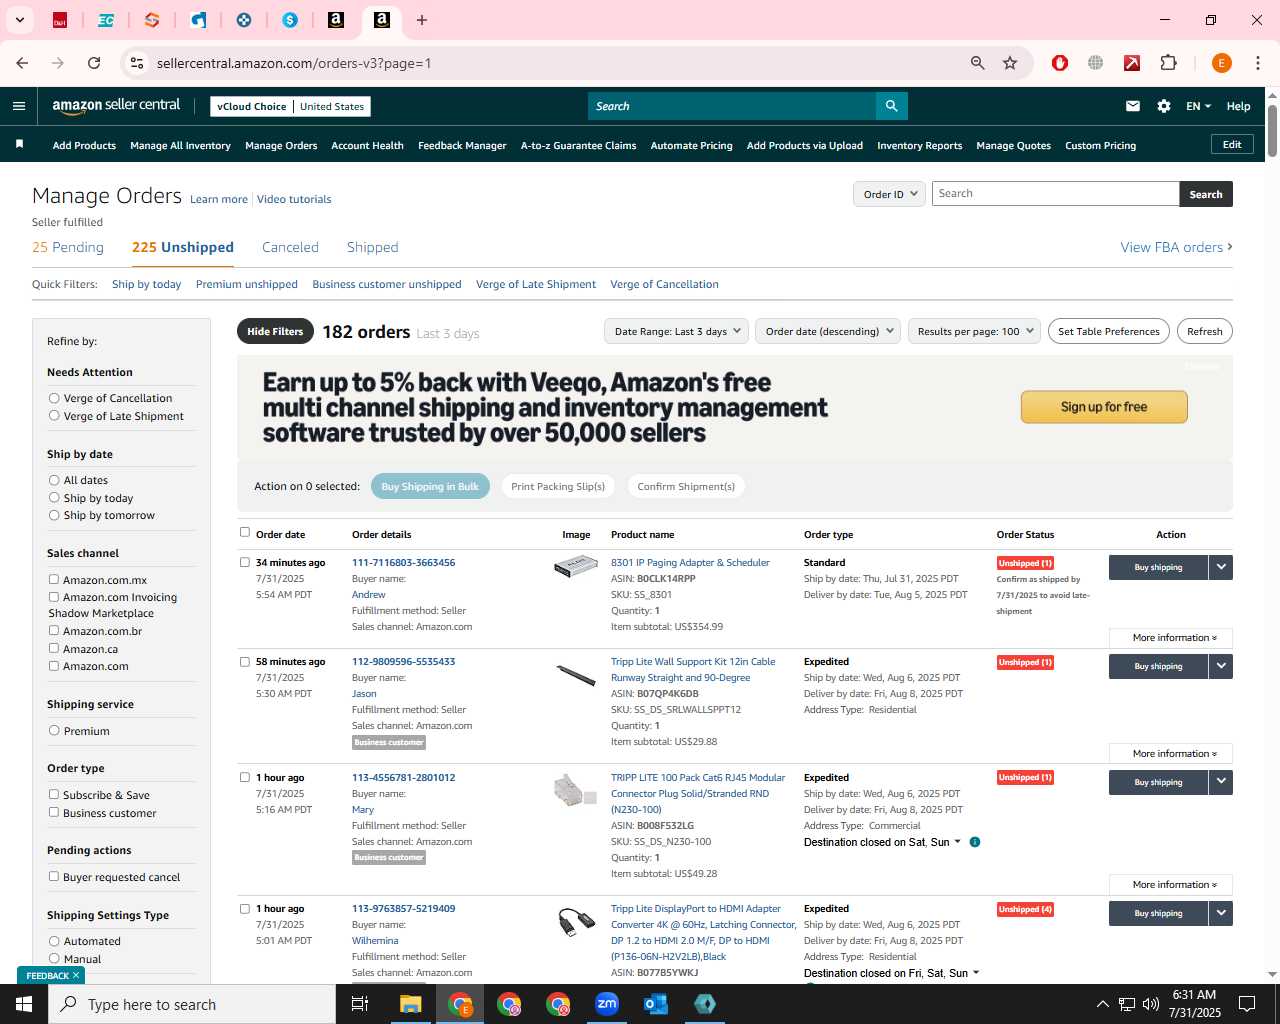The height and width of the screenshot is (1024, 1280).
Task: Open the Order ID search type dropdown
Action: 889,194
